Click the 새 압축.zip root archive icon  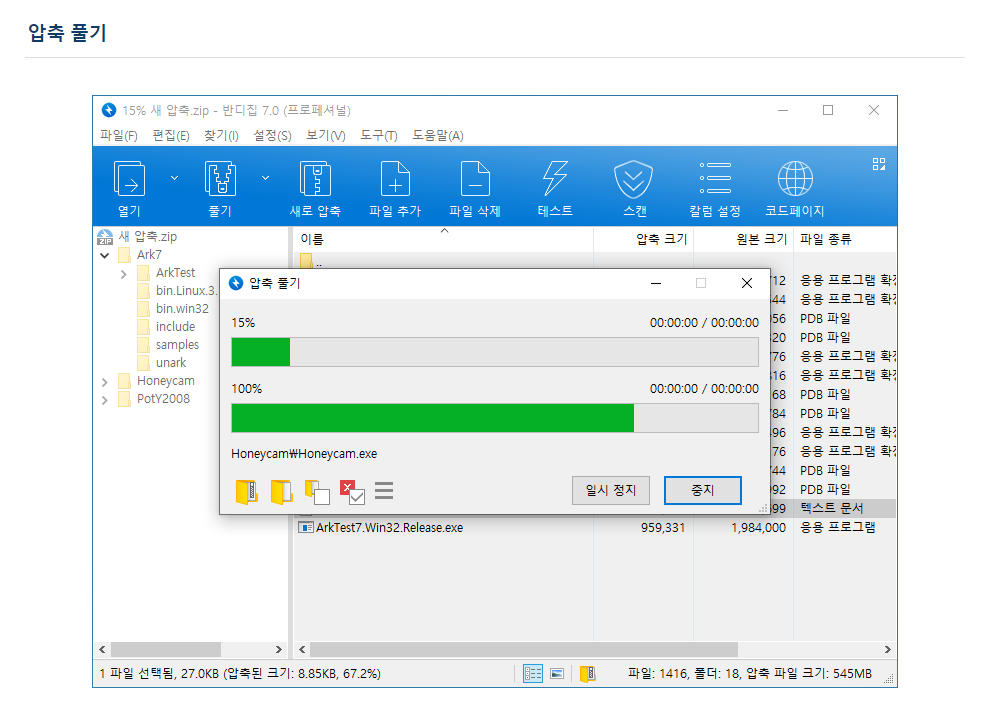pos(105,237)
